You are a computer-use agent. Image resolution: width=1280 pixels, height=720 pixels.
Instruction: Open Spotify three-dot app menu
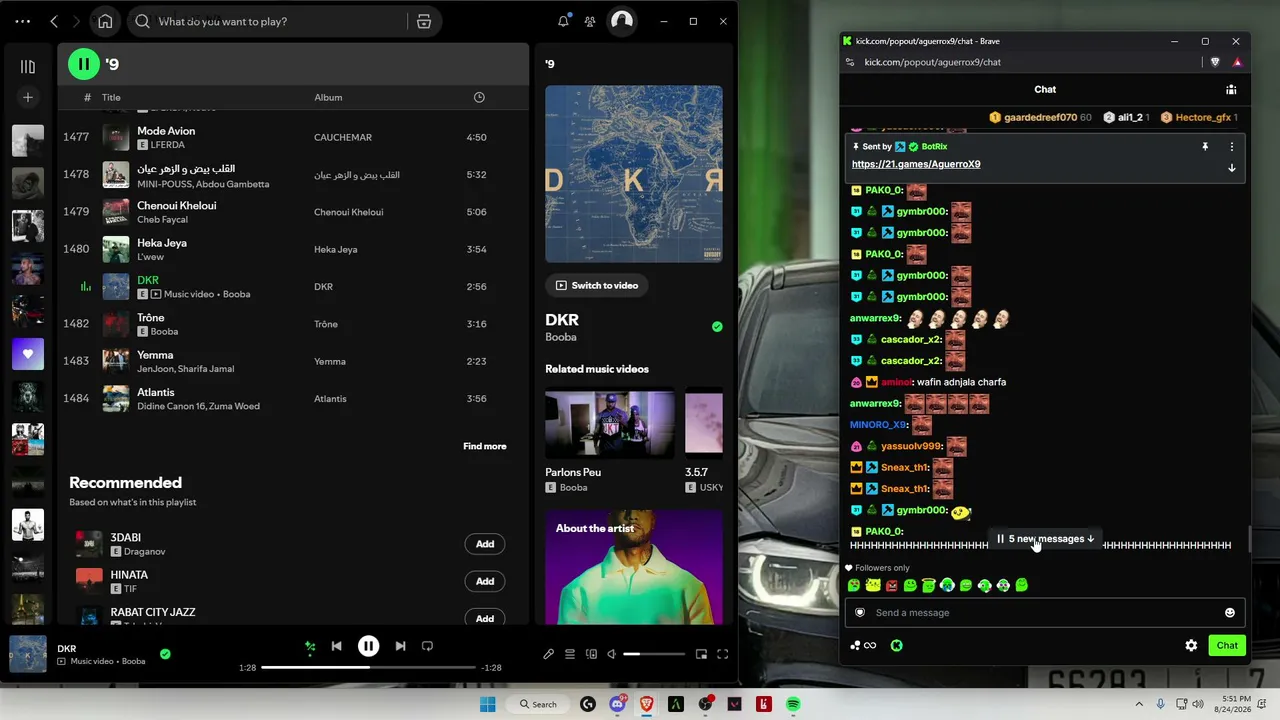tap(22, 21)
